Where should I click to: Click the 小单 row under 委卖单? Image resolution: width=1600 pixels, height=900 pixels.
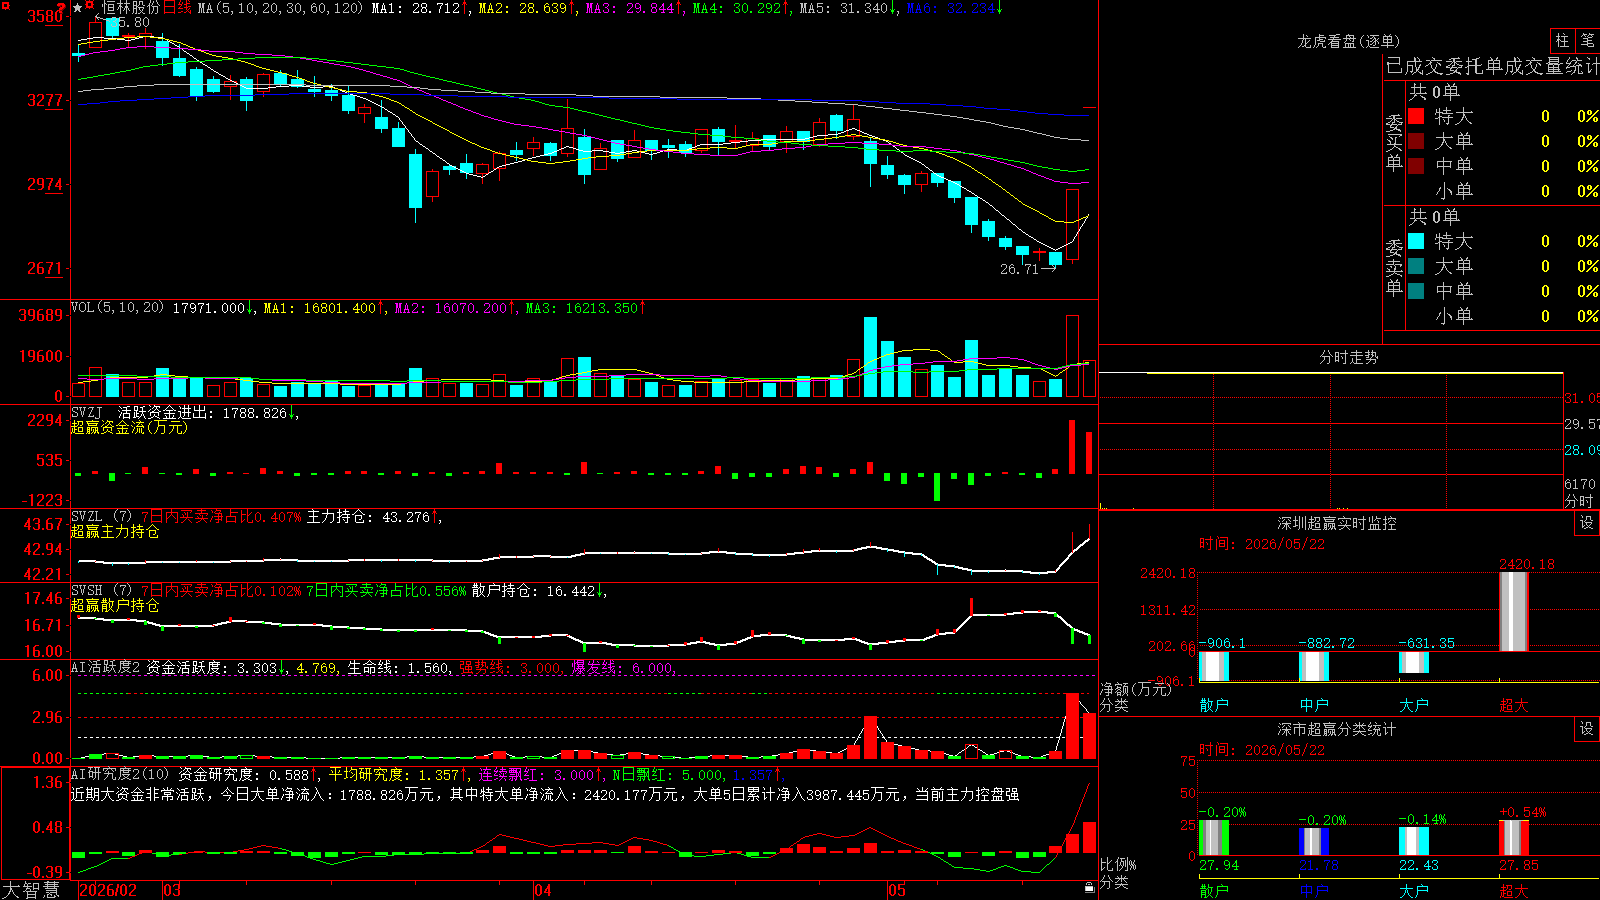tap(1503, 316)
